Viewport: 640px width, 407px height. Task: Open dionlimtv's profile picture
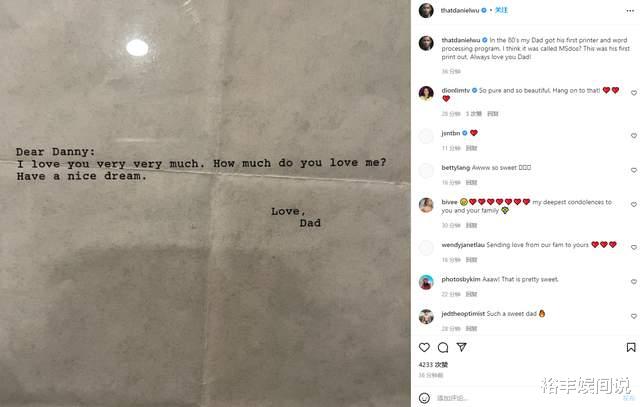pos(426,93)
